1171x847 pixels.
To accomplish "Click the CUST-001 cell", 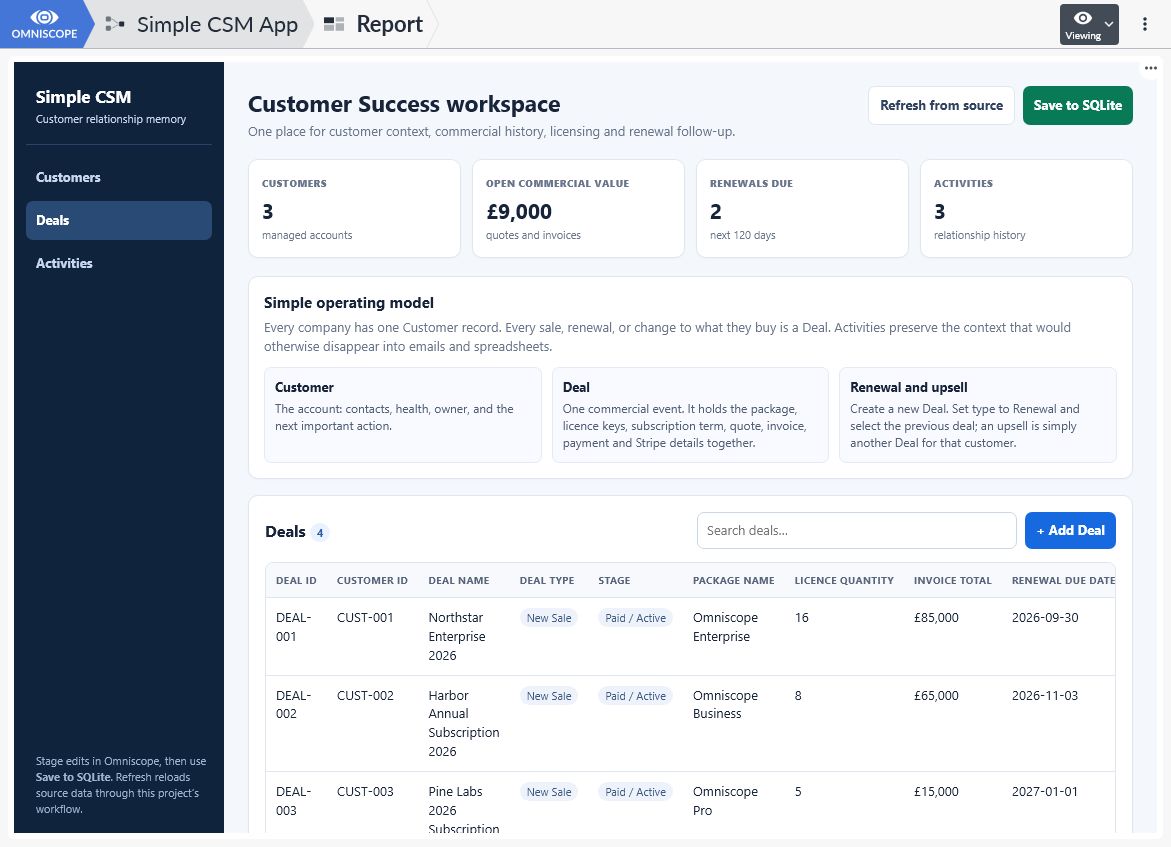I will (365, 618).
